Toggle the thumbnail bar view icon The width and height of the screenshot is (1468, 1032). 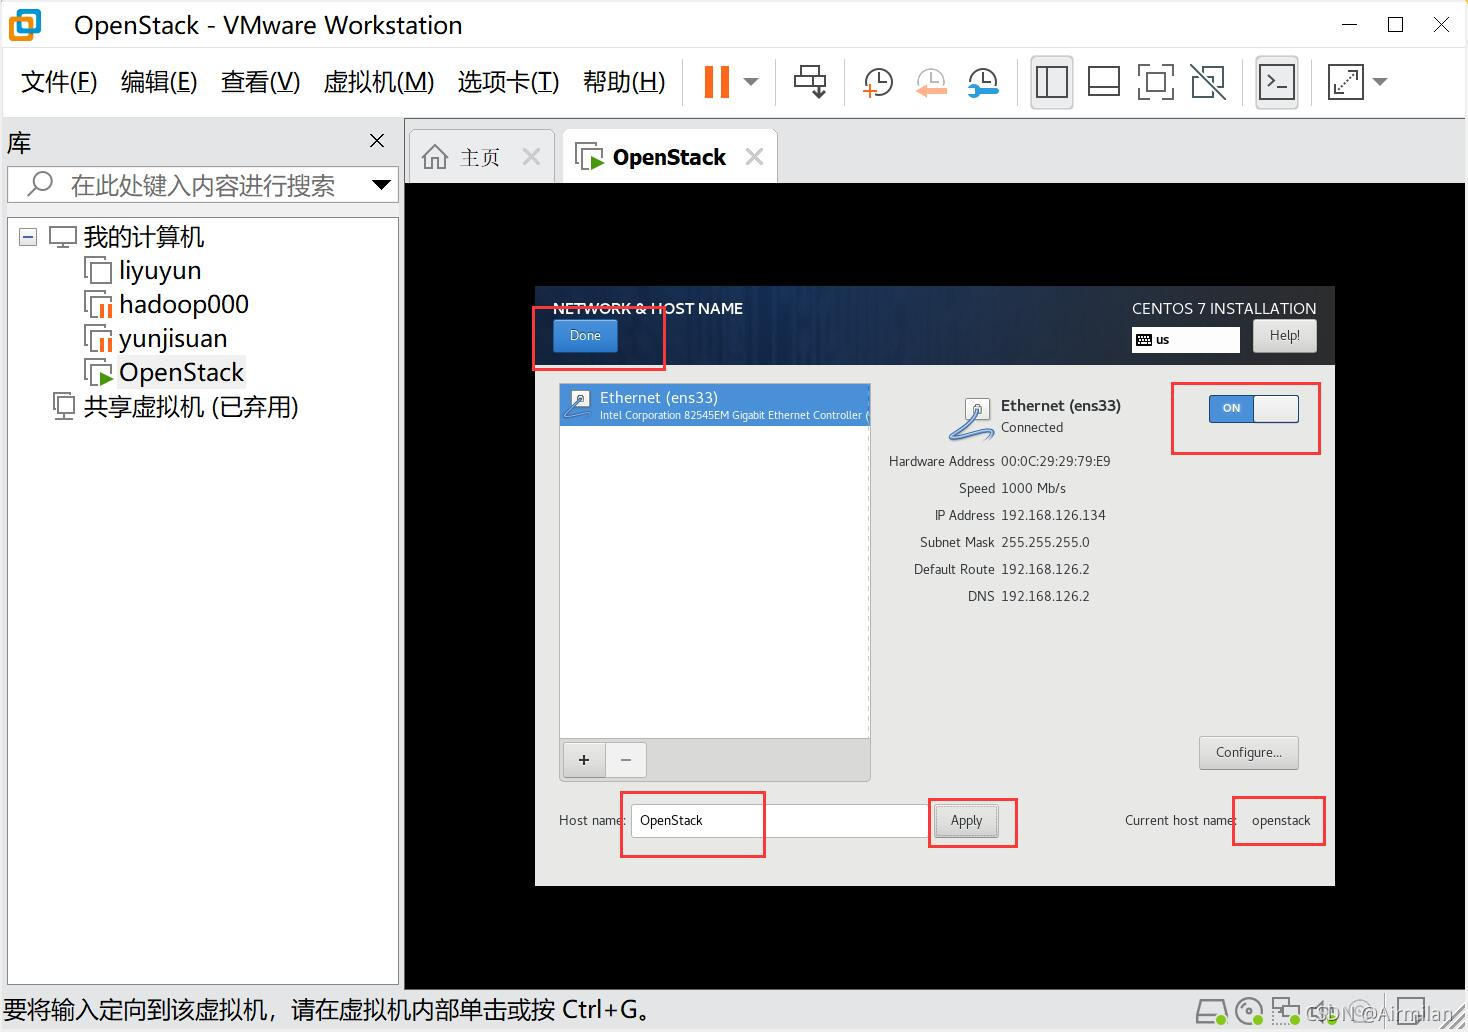[x=1104, y=82]
